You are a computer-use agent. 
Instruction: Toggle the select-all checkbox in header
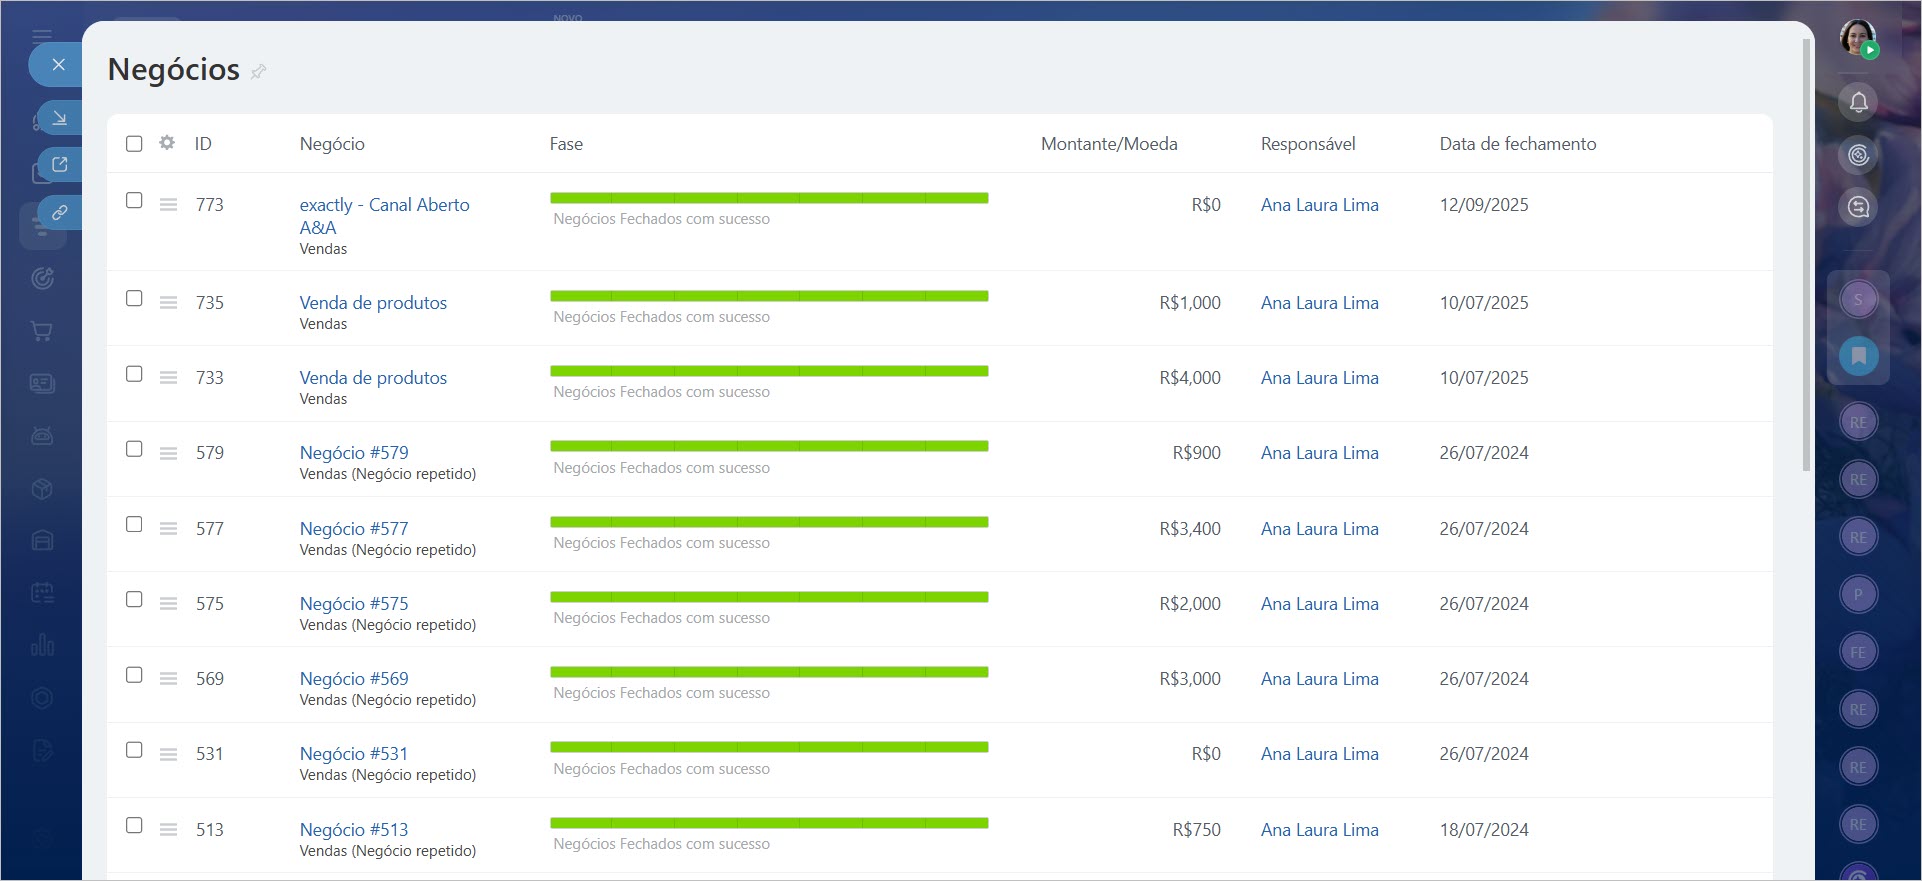pyautogui.click(x=134, y=143)
